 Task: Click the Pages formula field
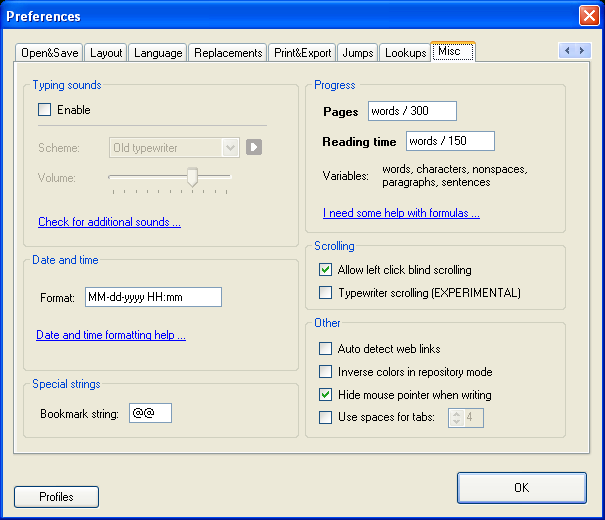(412, 111)
